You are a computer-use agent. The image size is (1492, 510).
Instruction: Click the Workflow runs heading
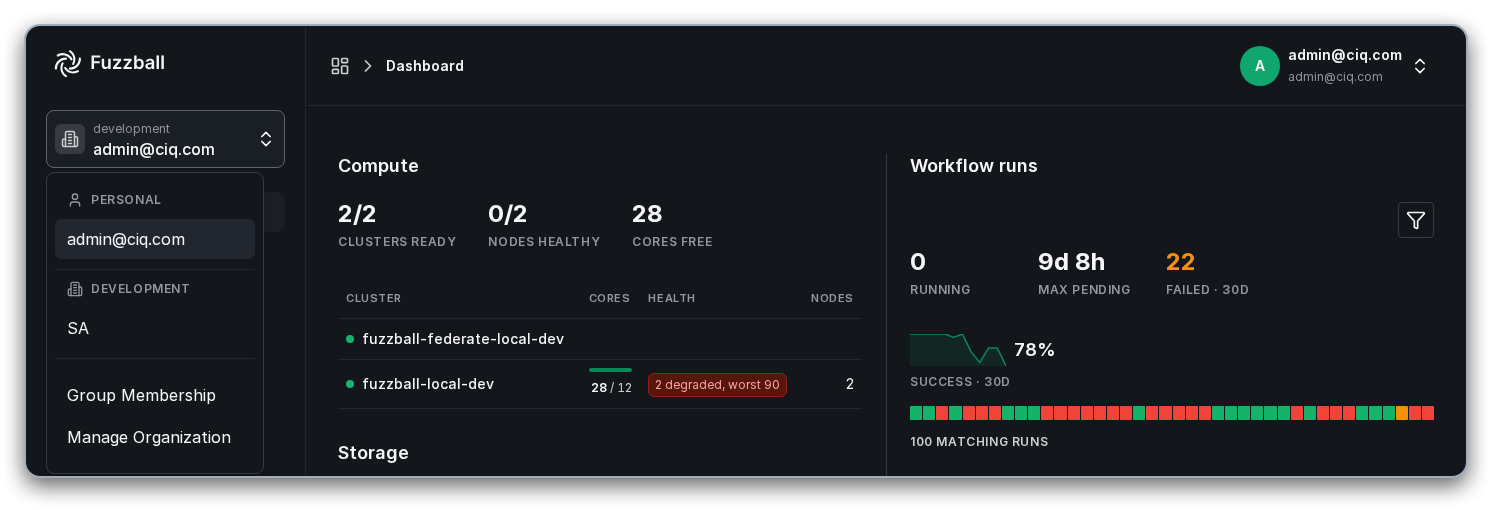[974, 166]
